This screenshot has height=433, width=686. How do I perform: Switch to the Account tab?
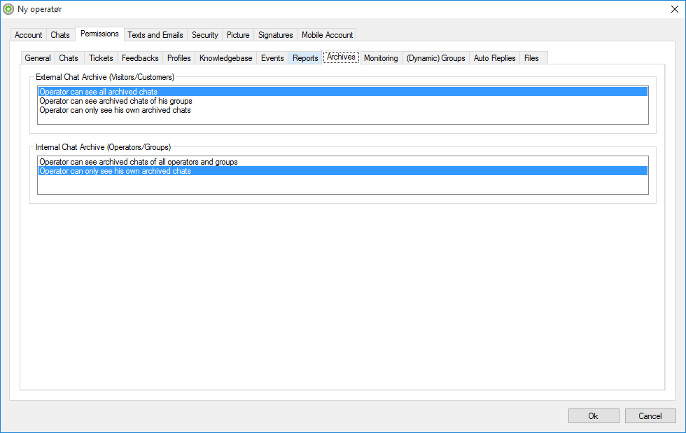click(28, 35)
